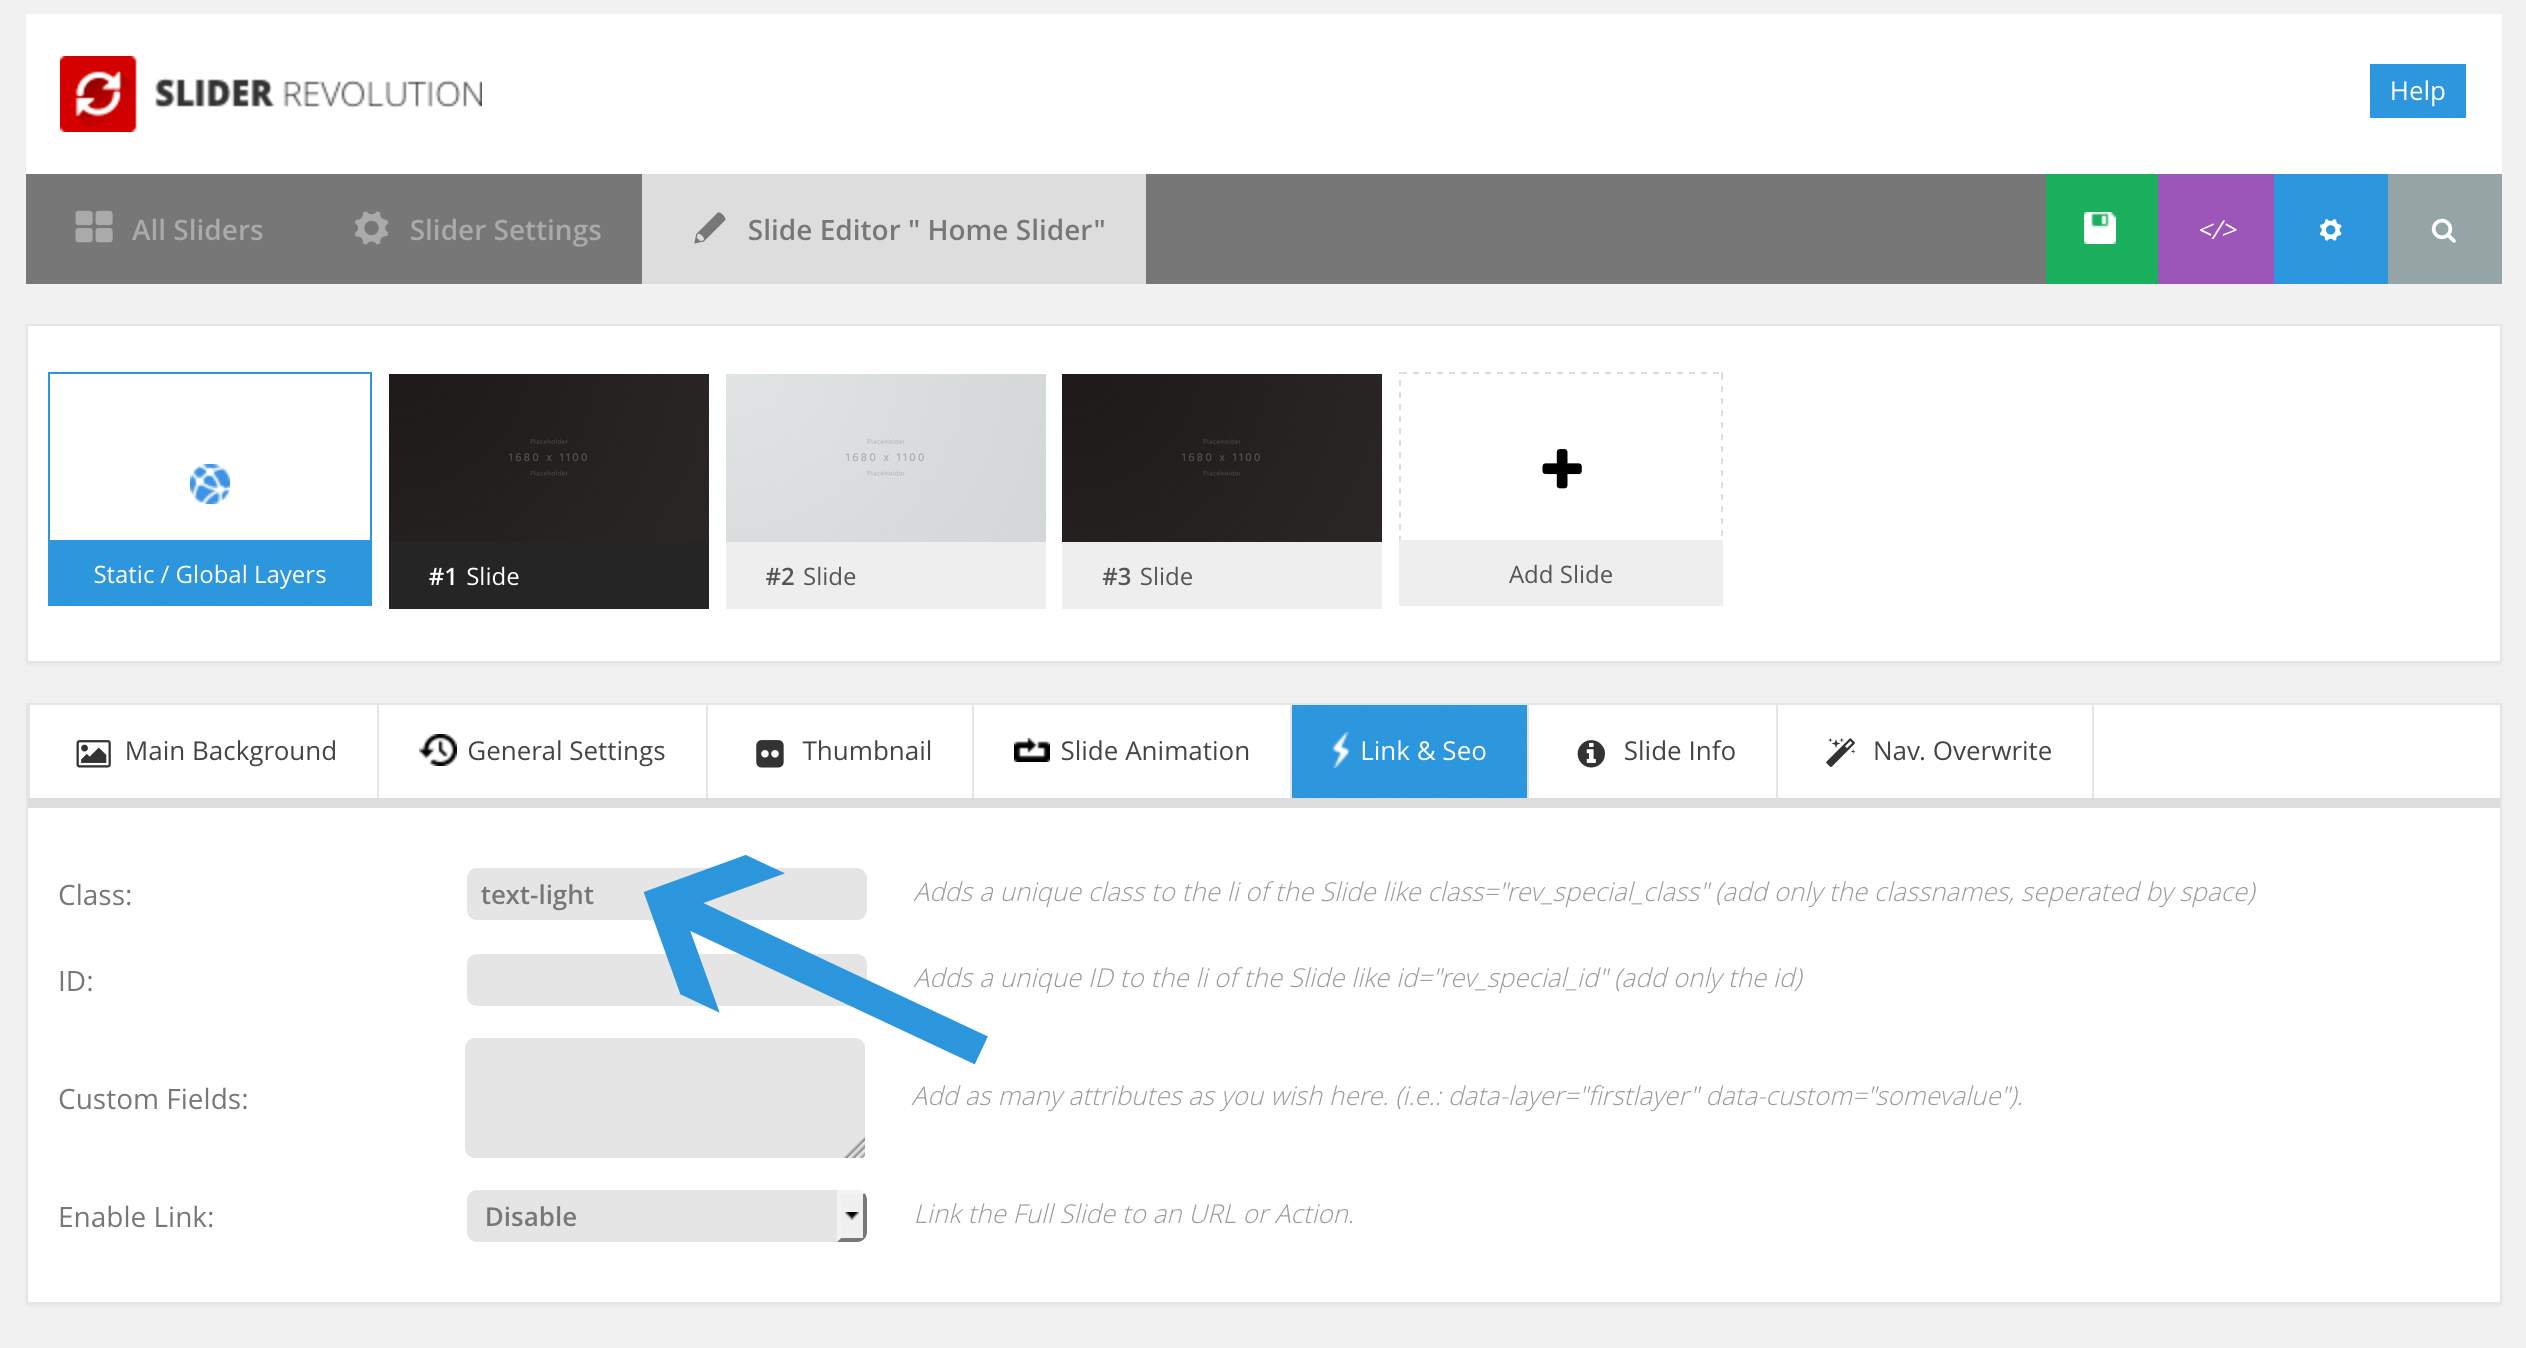
Task: Click the Slider Settings gear icon
Action: (x=372, y=228)
